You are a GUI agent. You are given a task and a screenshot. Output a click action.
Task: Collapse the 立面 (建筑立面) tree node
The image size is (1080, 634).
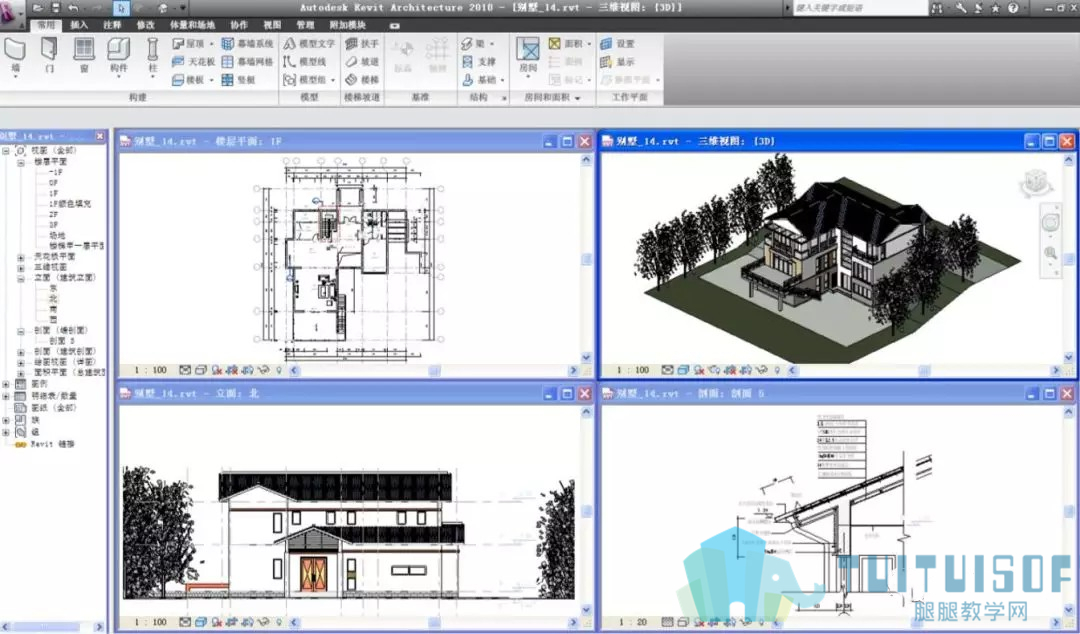pyautogui.click(x=21, y=278)
